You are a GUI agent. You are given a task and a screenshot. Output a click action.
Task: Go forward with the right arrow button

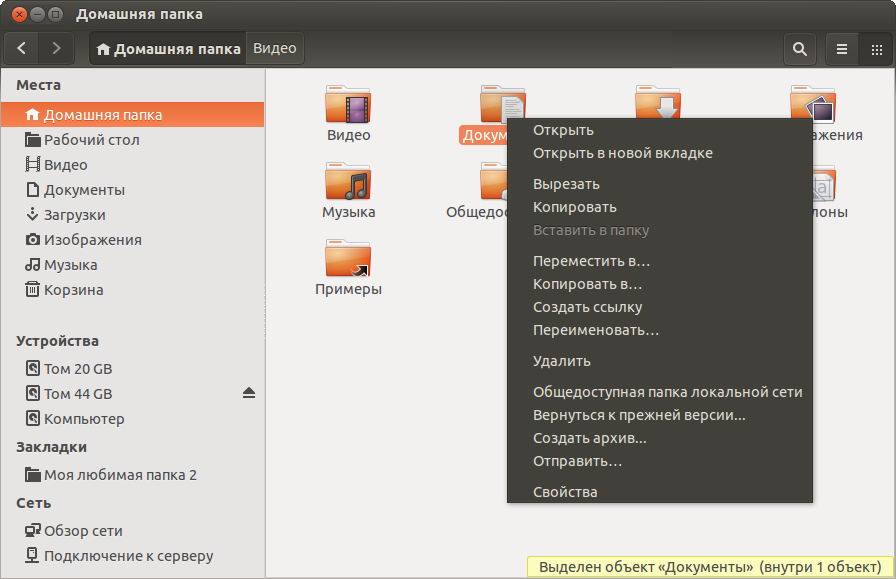[x=56, y=48]
